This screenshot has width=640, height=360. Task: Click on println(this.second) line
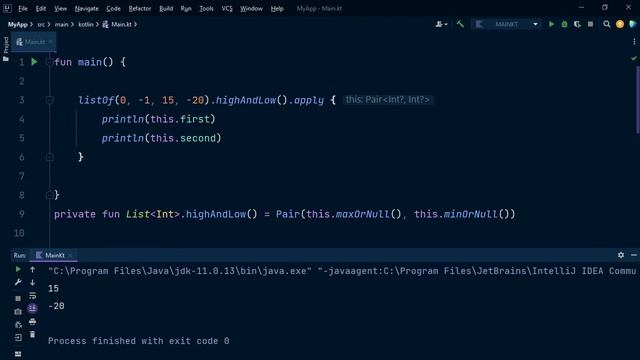(161, 138)
